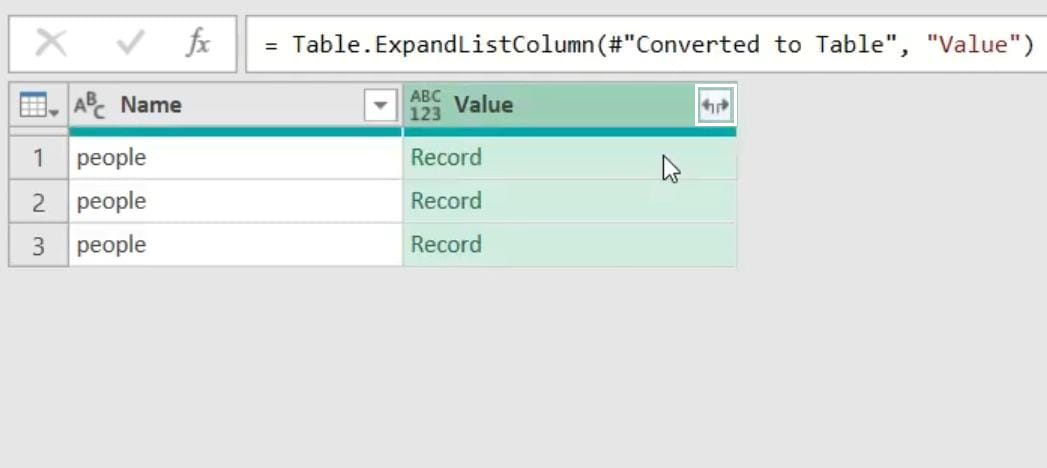Screen dimensions: 1047x468
Task: Expand the Value column records
Action: point(715,105)
